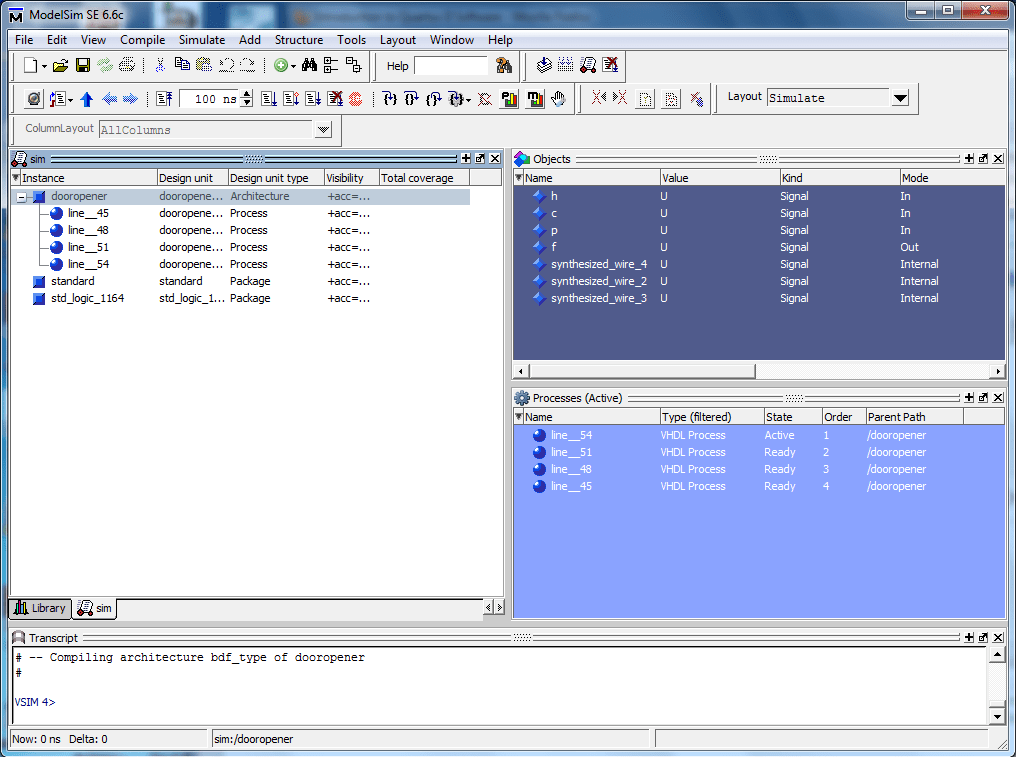Open the Layout dropdown showing Simulate
Image resolution: width=1016 pixels, height=757 pixels.
(x=899, y=98)
